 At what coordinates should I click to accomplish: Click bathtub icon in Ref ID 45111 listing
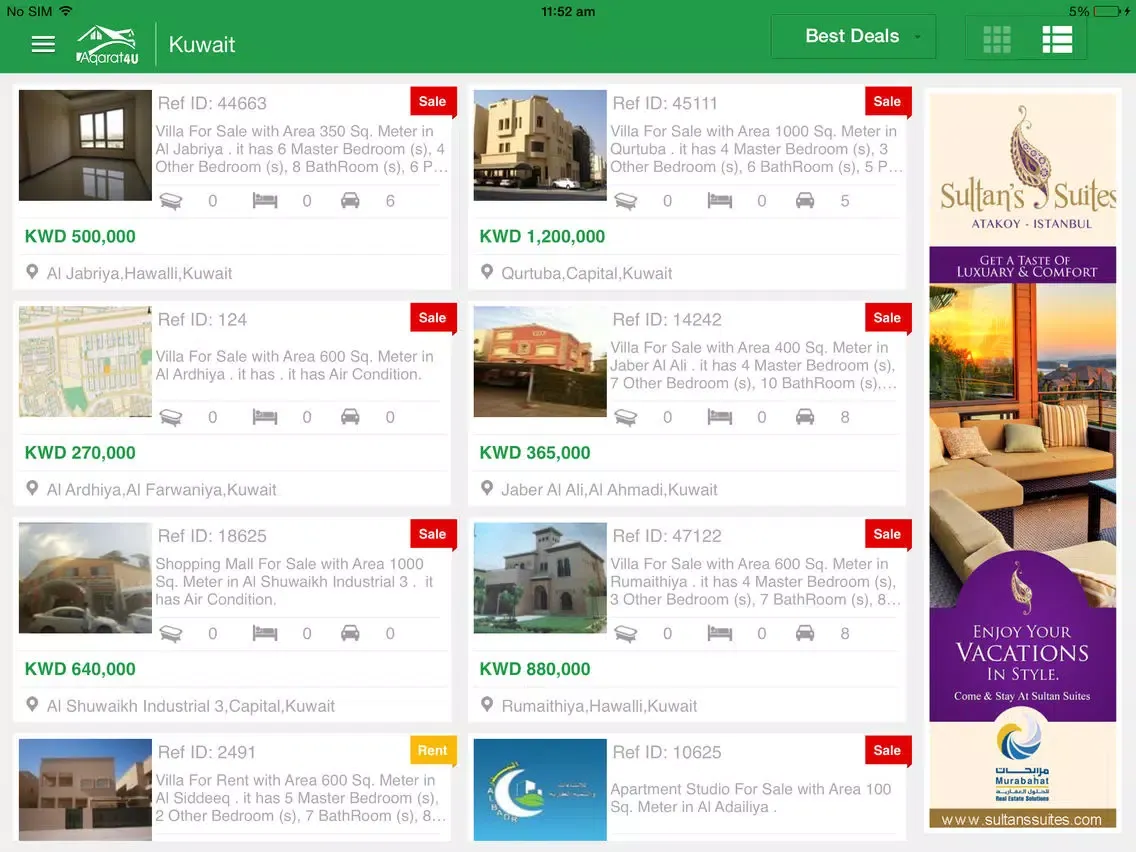[x=626, y=201]
